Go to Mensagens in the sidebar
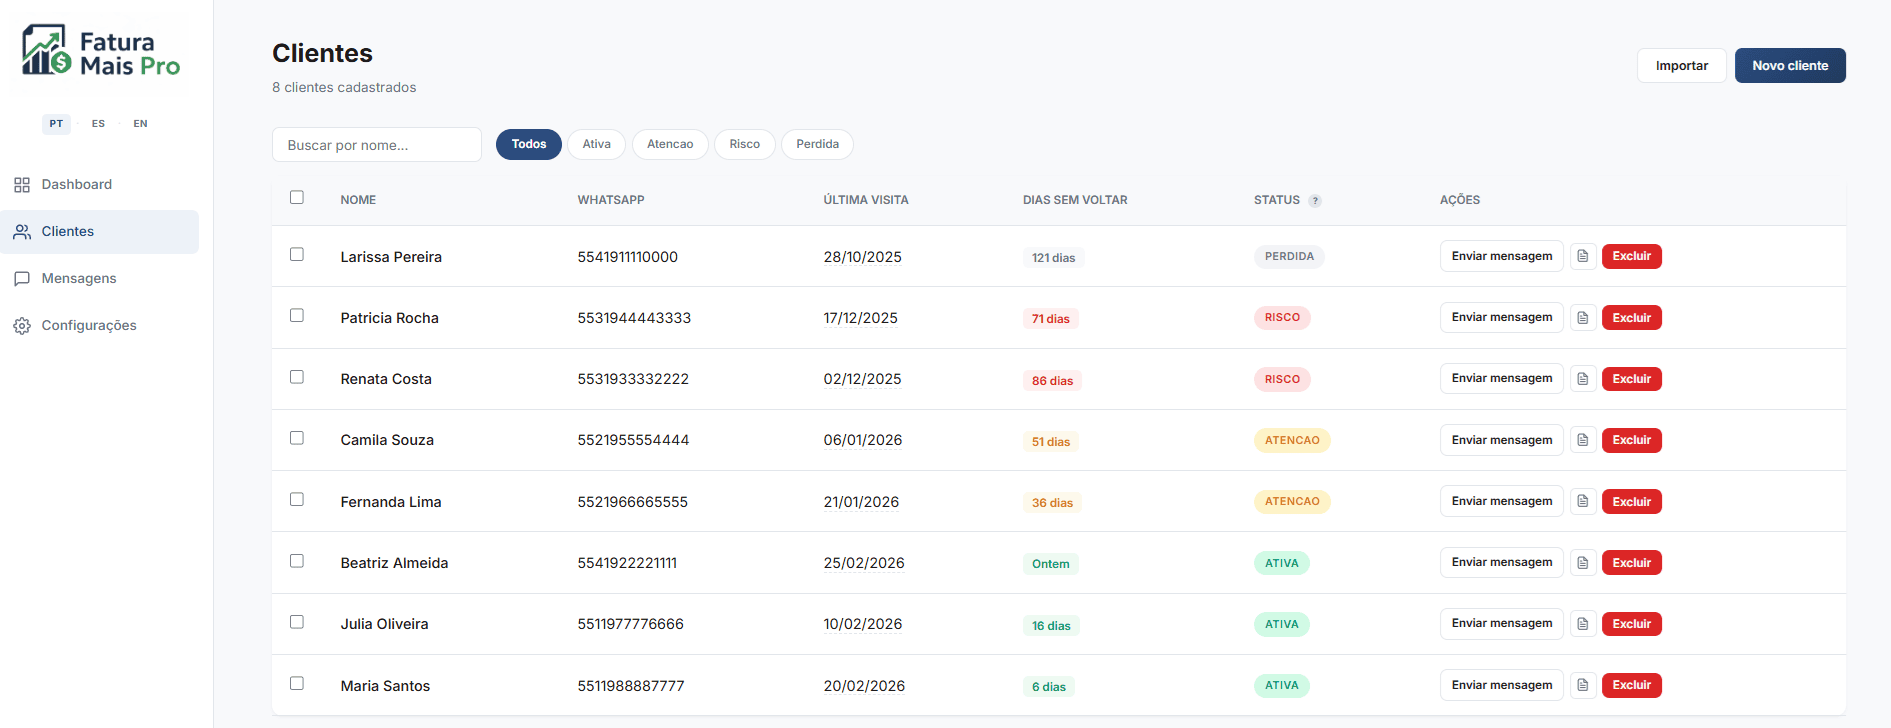 [x=78, y=279]
